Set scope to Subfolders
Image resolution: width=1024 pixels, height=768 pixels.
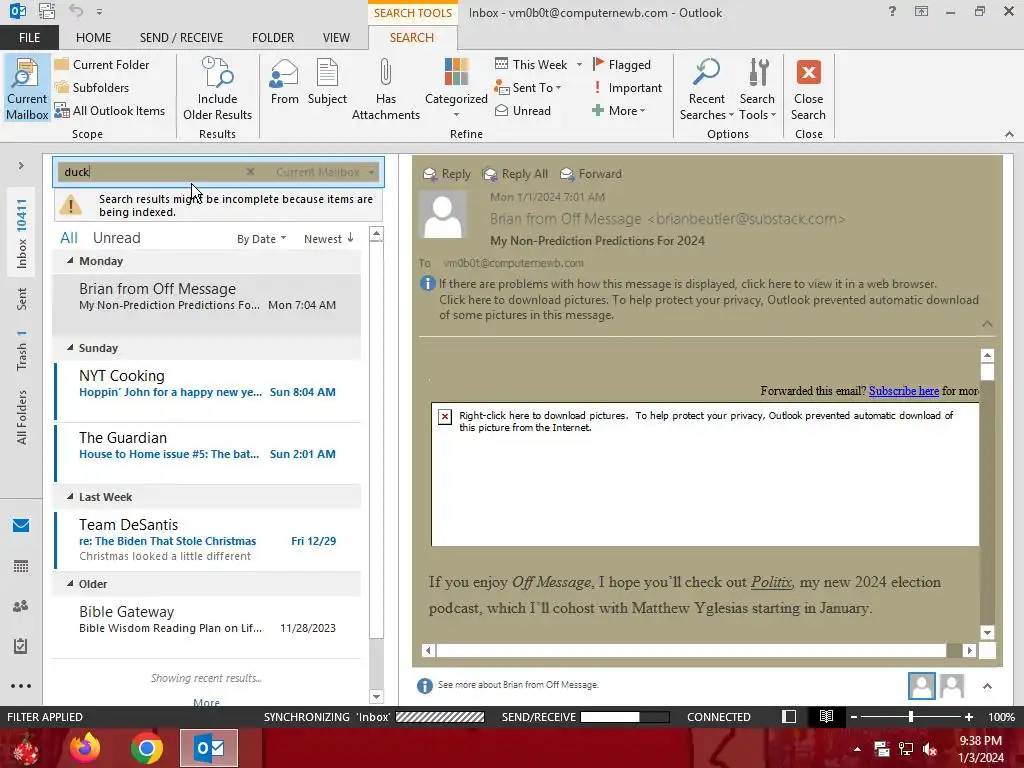(92, 87)
